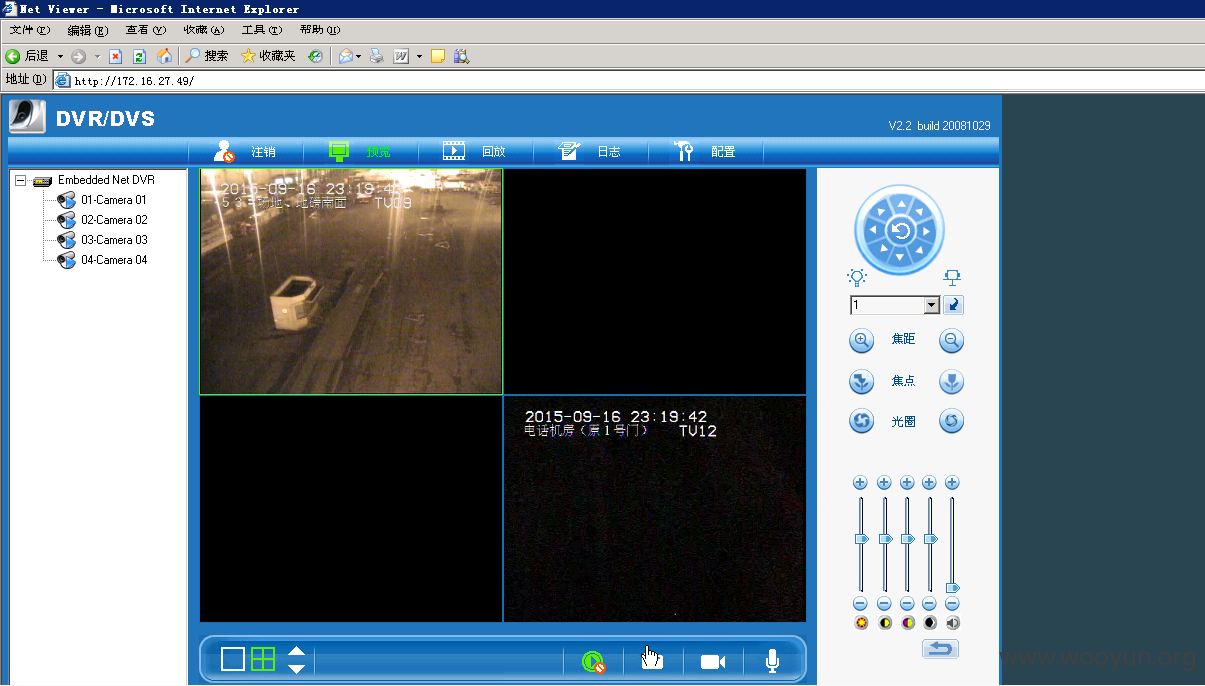Select the empty top-right video pane

pyautogui.click(x=654, y=281)
